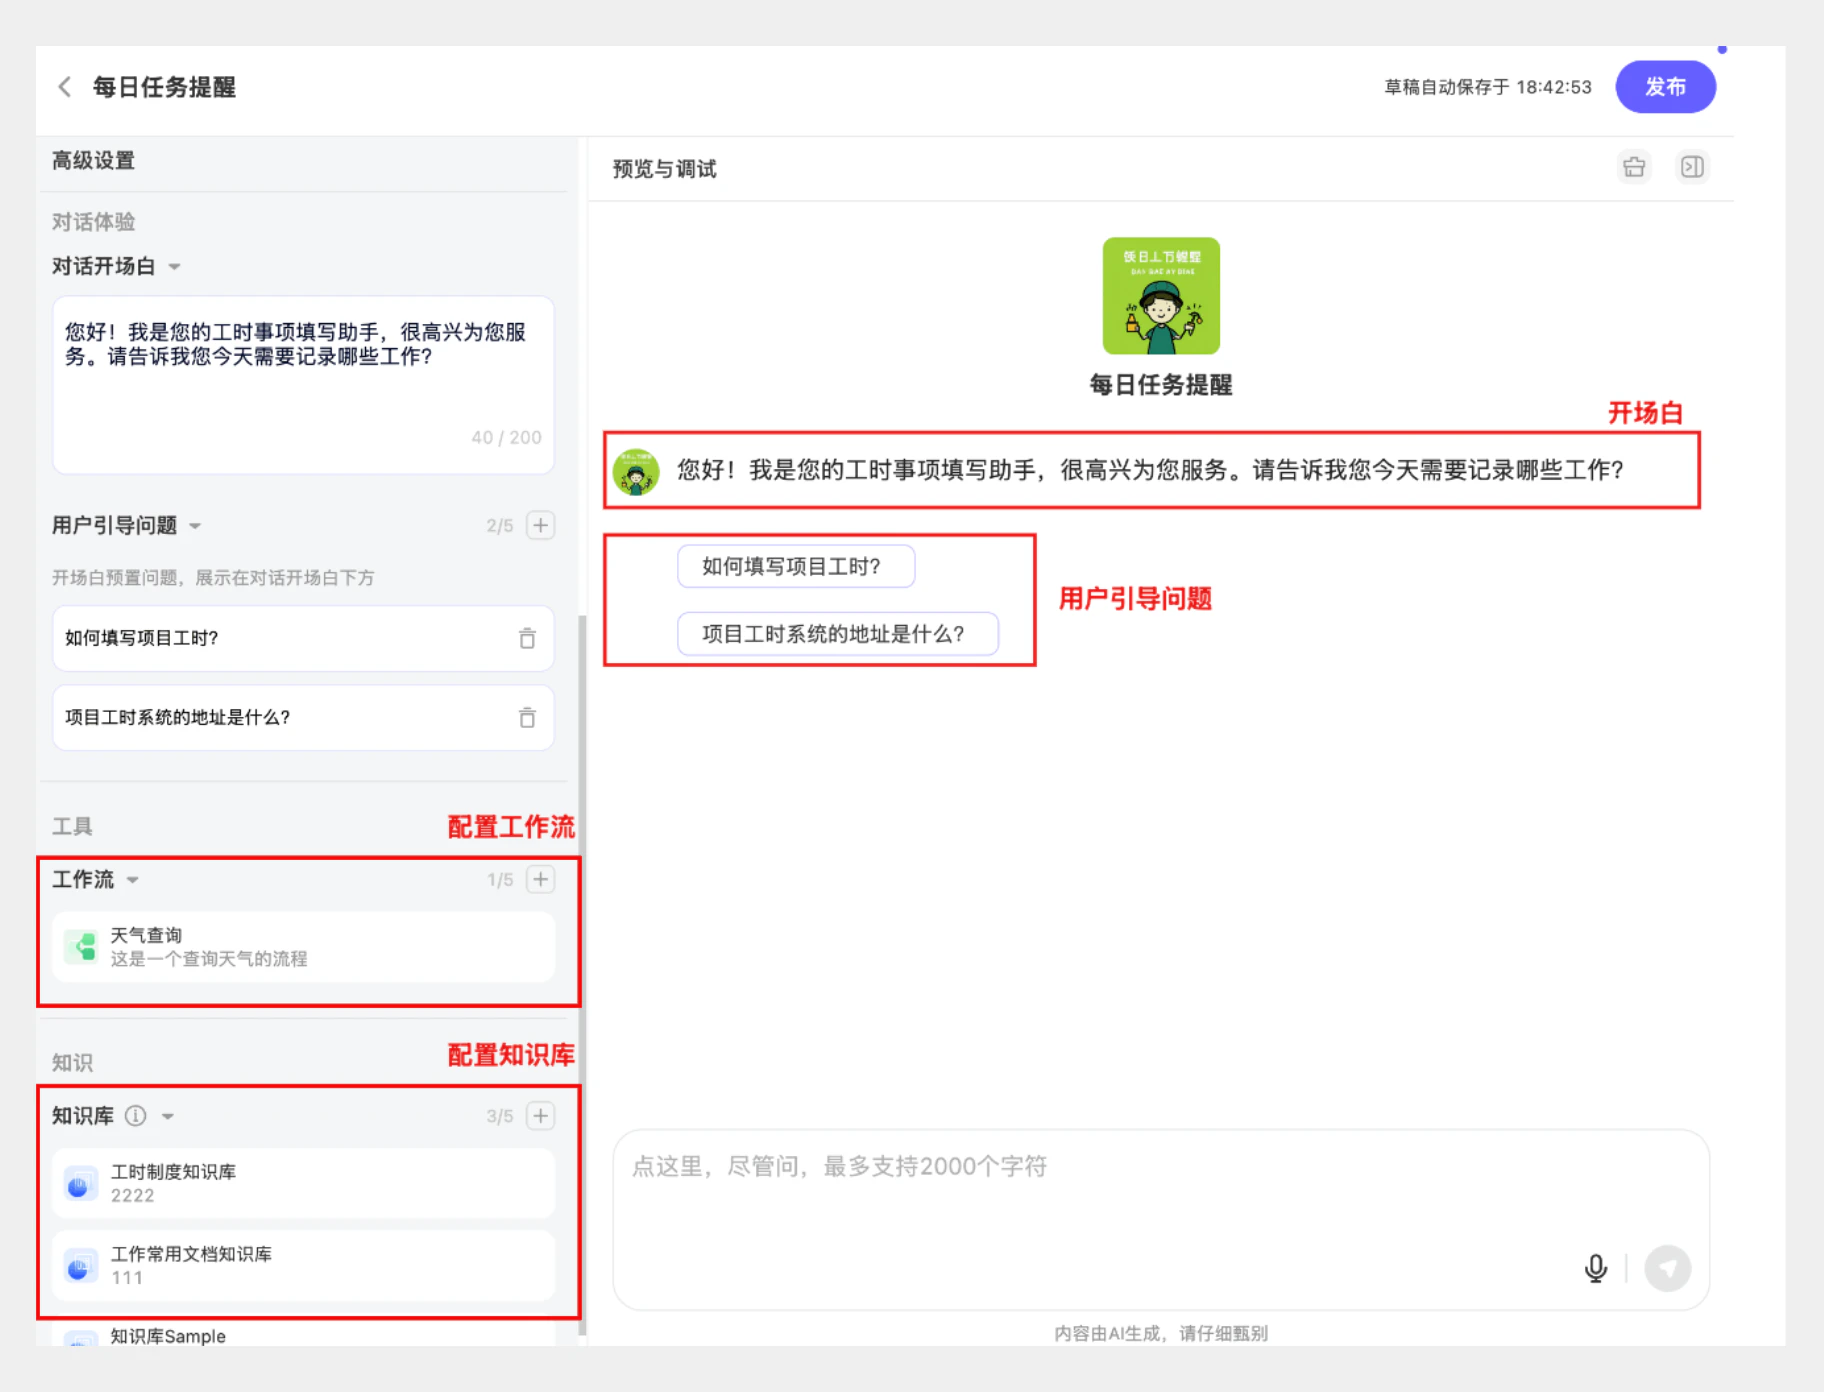Click suggested question 项目工时系统的地址是什么?
Screen dimensions: 1824x1392
tap(838, 634)
